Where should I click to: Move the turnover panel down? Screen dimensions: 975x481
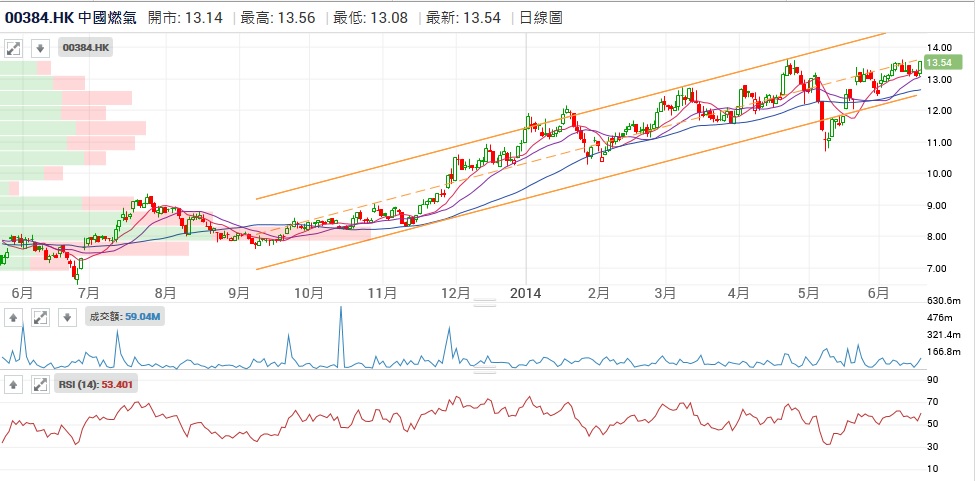pos(66,318)
